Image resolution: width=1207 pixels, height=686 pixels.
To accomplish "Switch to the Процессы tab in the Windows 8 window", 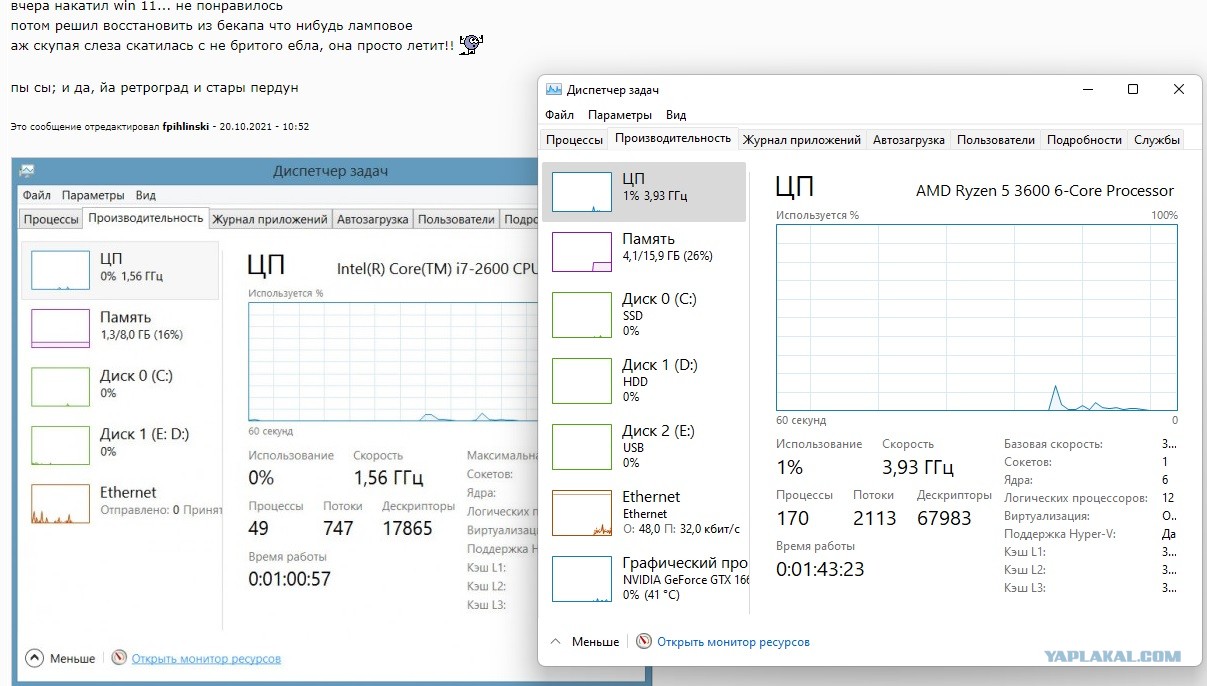I will pyautogui.click(x=51, y=219).
